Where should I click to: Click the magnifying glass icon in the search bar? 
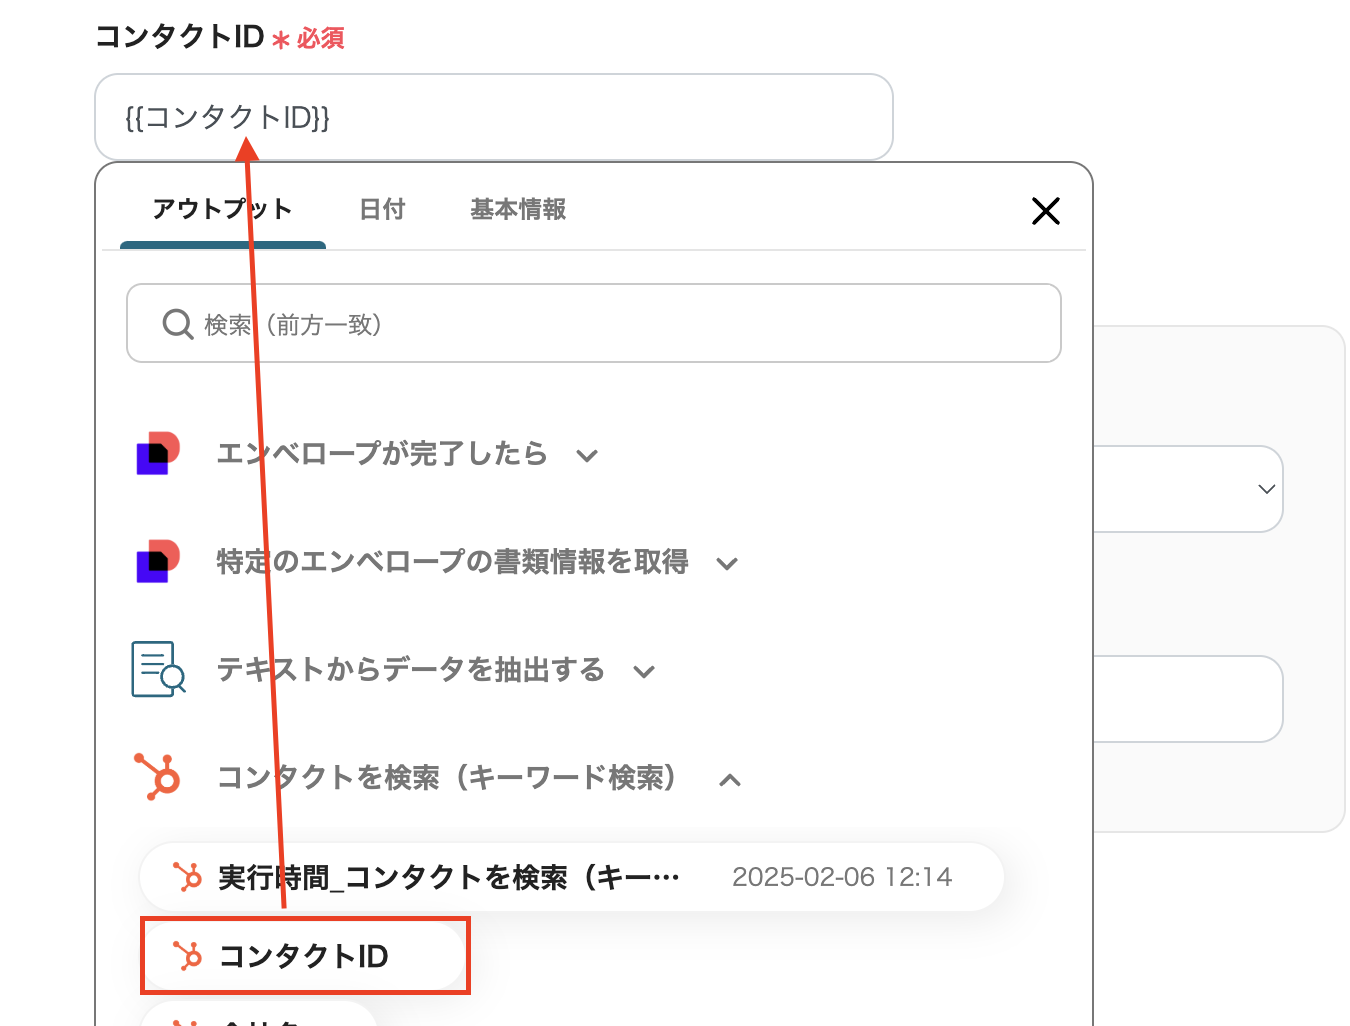click(177, 323)
